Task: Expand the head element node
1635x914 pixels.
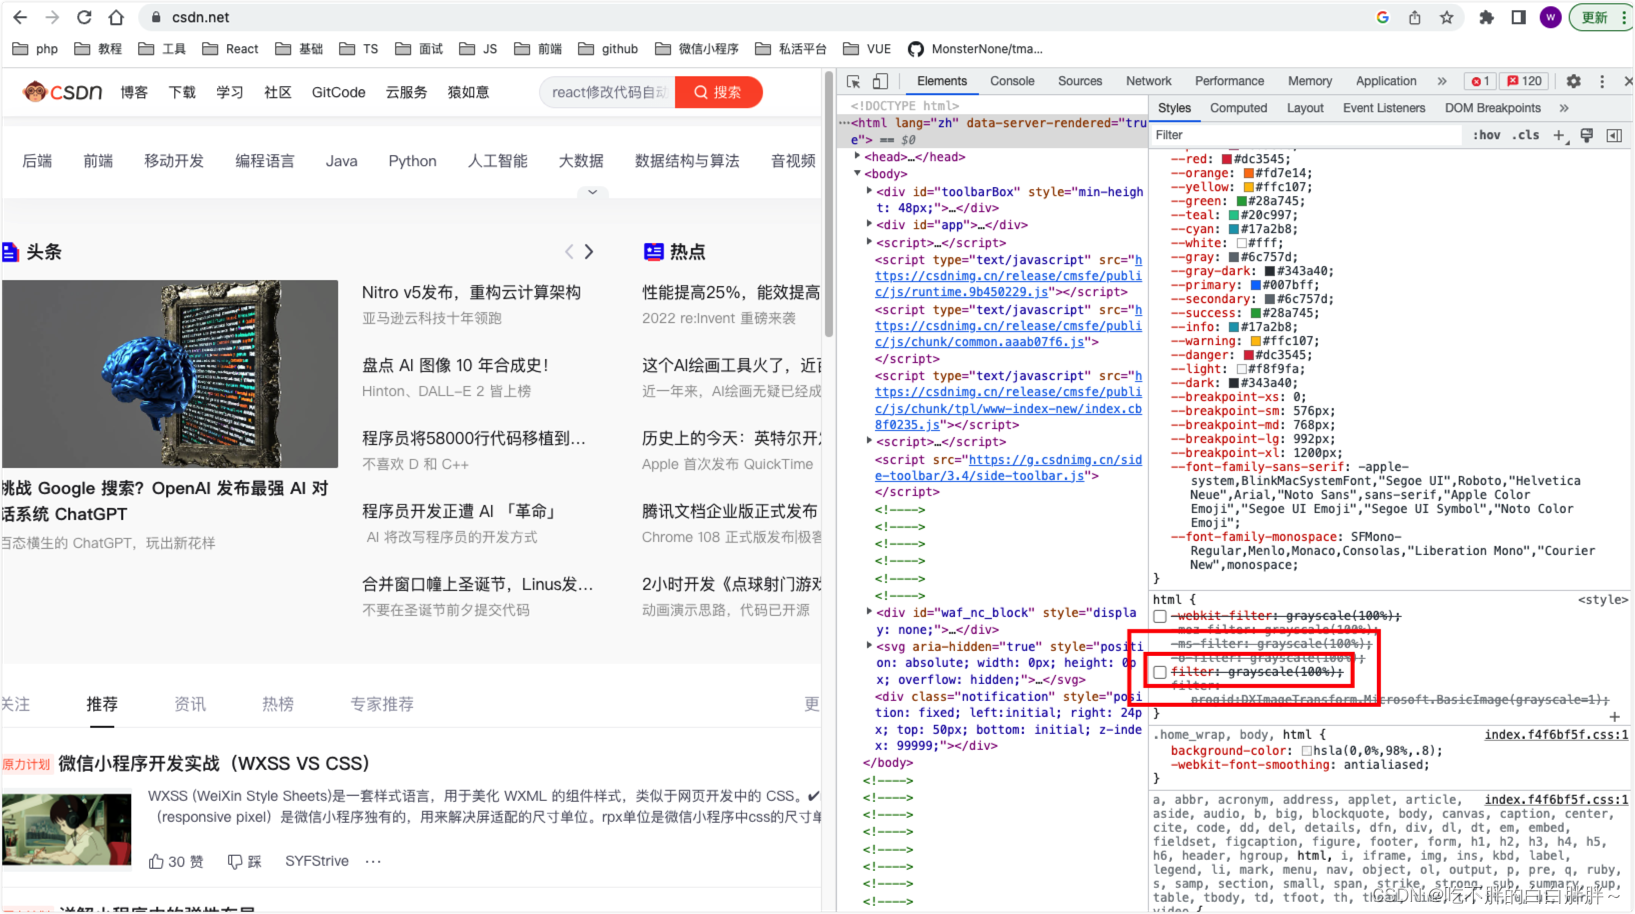Action: (857, 156)
